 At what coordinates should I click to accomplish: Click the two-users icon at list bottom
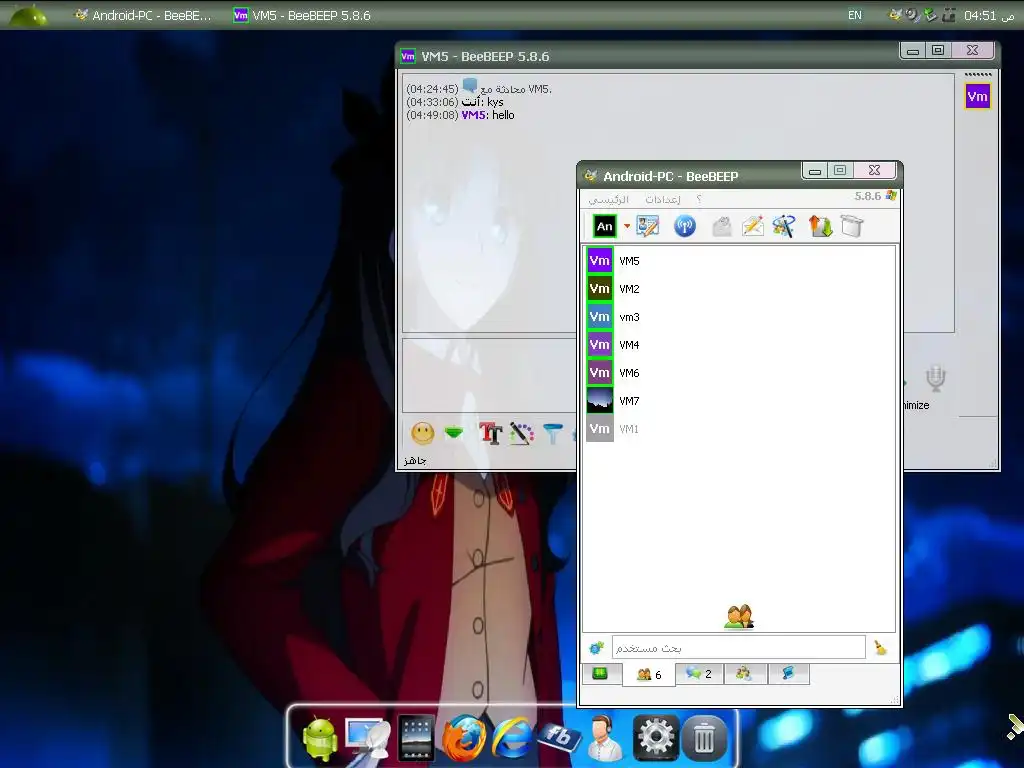(x=739, y=616)
